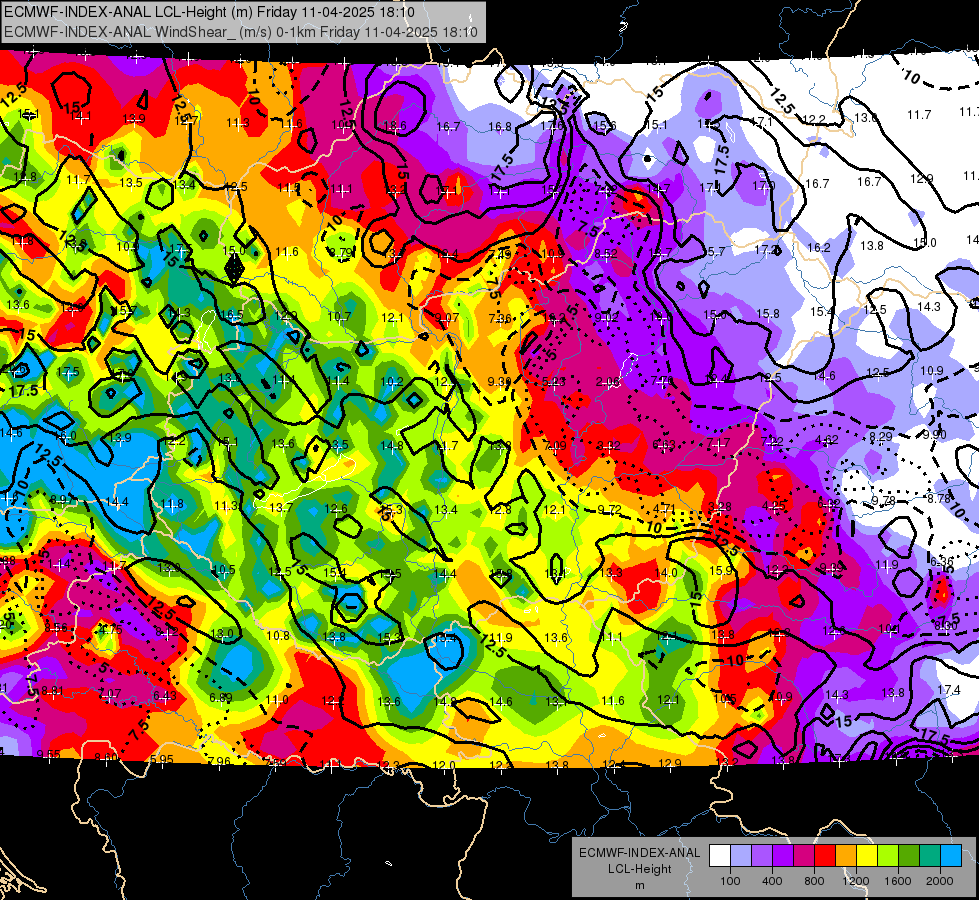This screenshot has width=979, height=900.
Task: Click the legend scale value 800
Action: [x=814, y=881]
